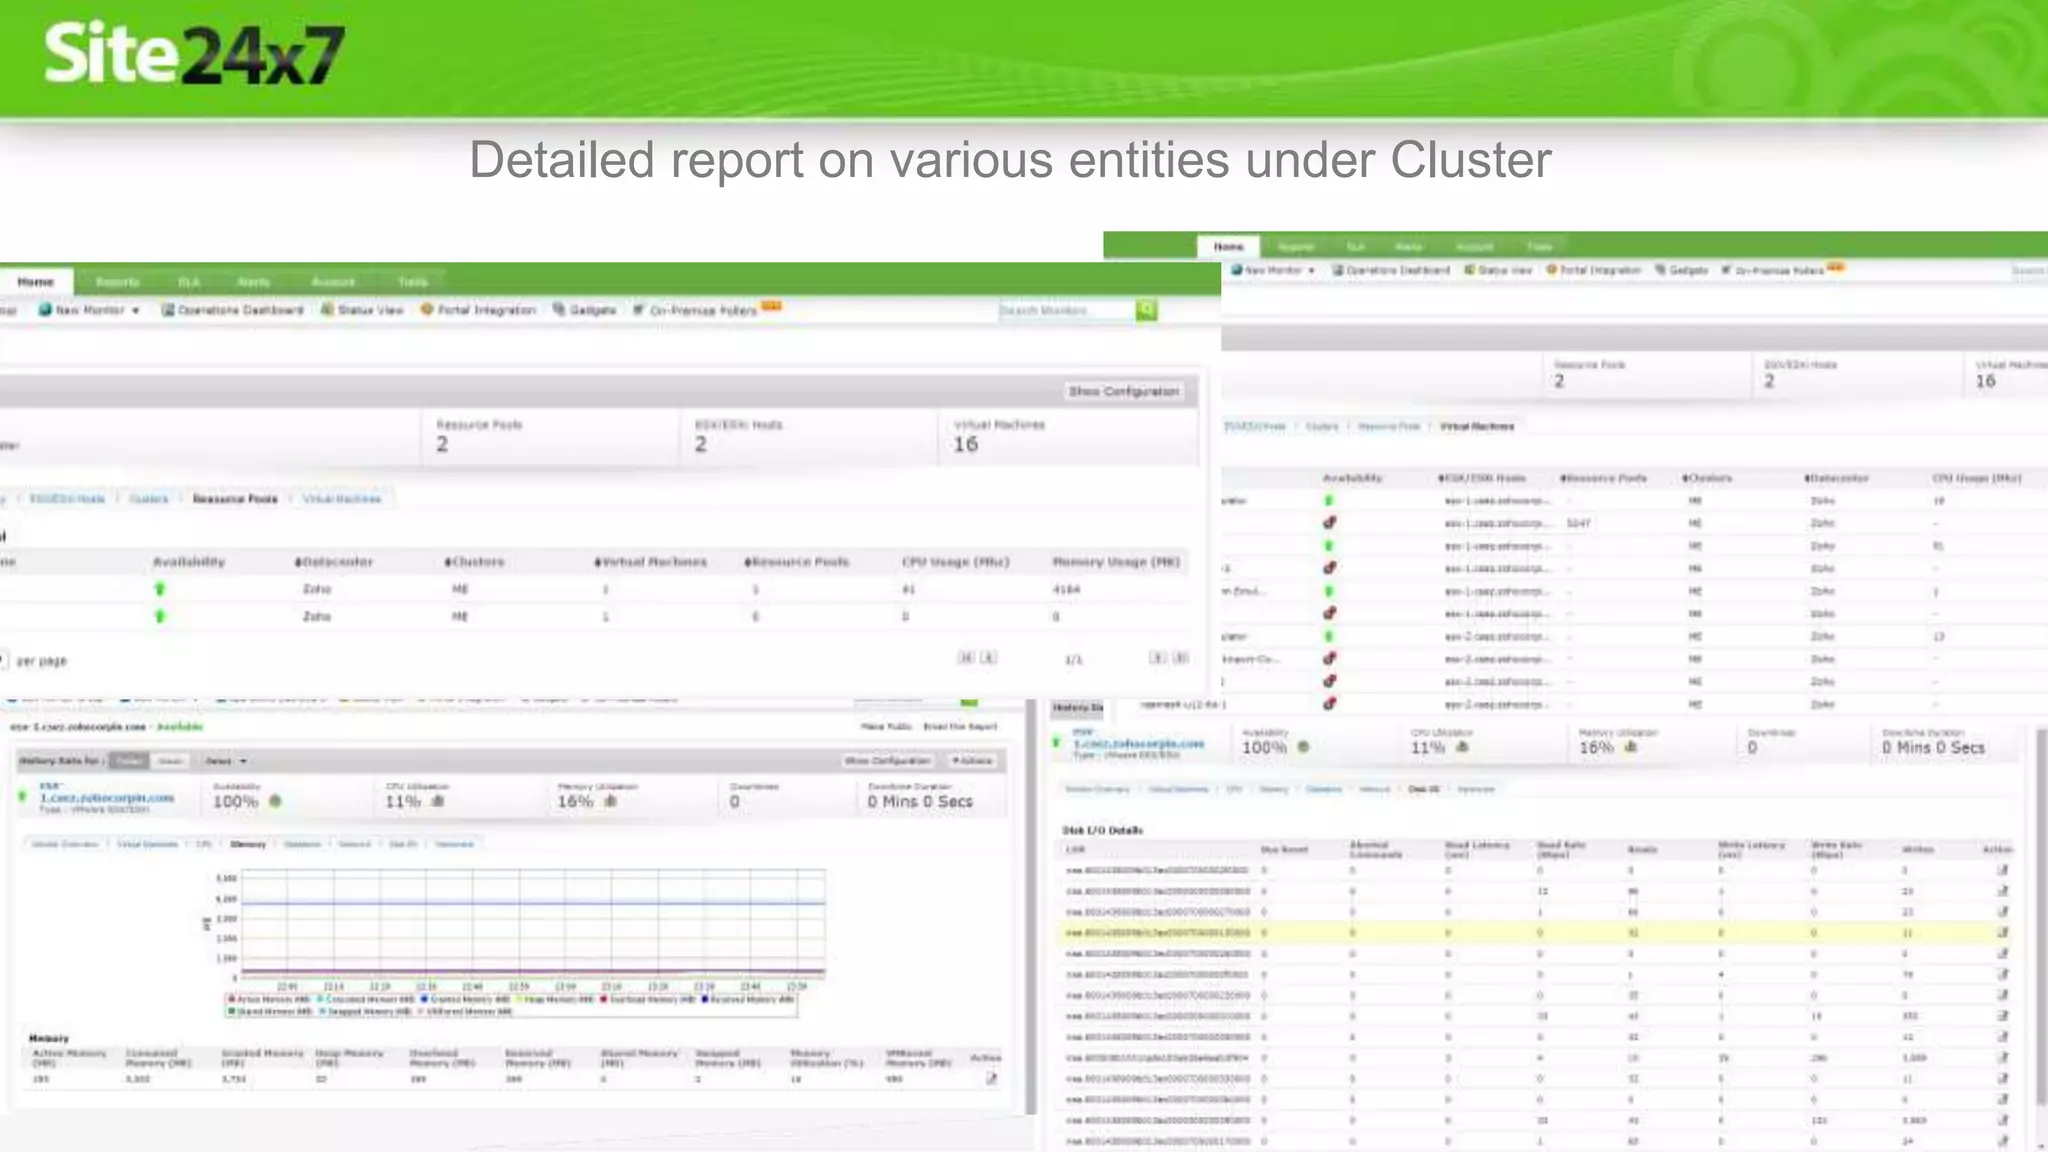The image size is (2048, 1152).
Task: Open Actions dropdown in bottom-left window
Action: click(972, 761)
